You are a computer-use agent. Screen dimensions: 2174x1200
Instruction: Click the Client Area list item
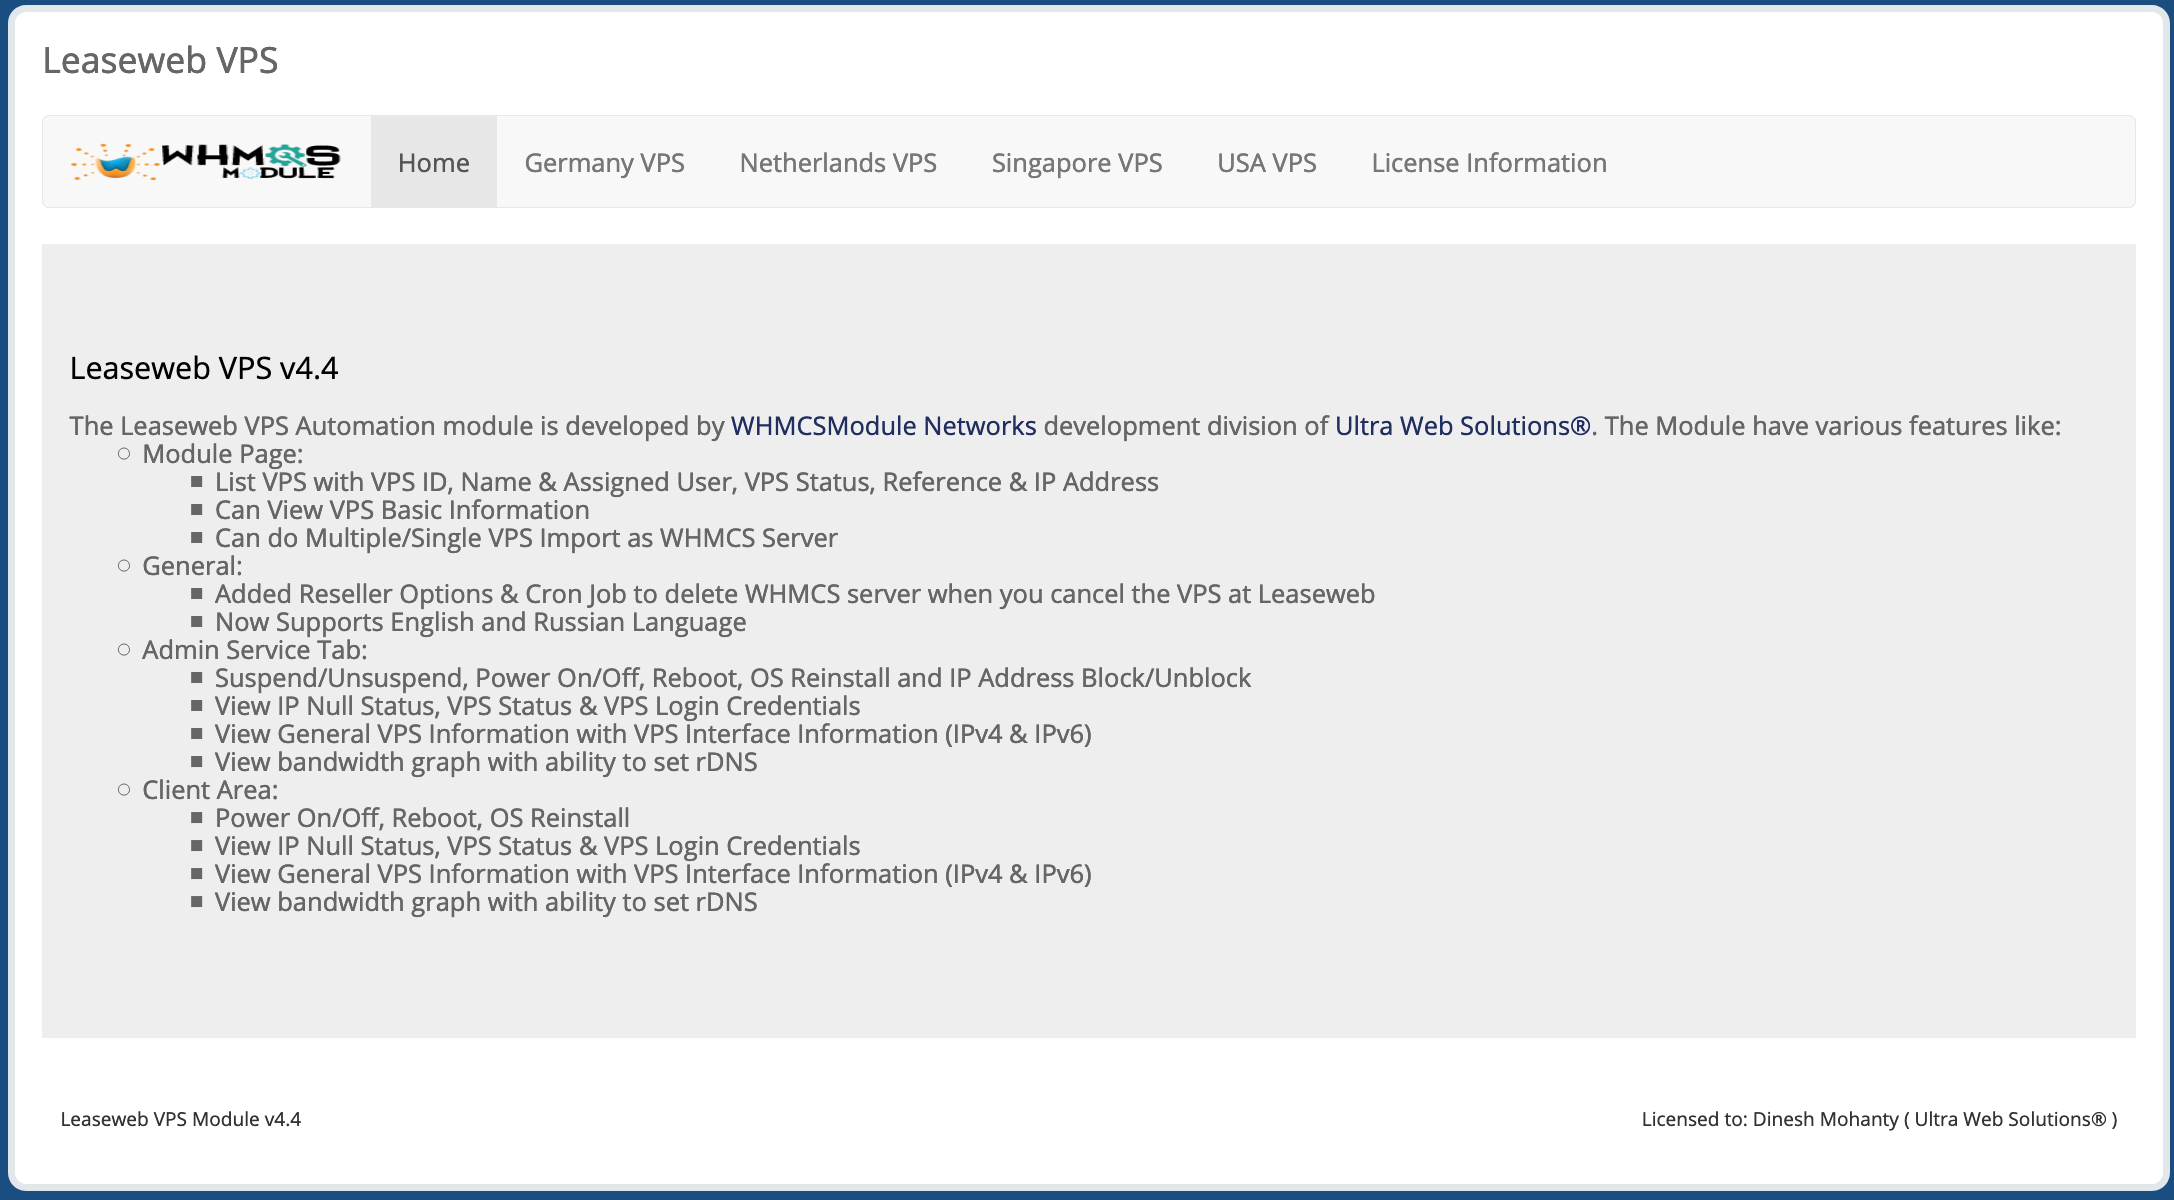[209, 789]
